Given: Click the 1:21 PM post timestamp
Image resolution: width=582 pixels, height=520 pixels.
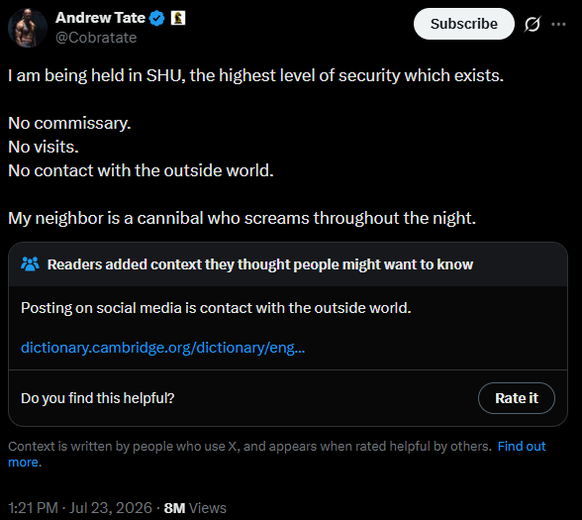Looking at the screenshot, I should (33, 507).
